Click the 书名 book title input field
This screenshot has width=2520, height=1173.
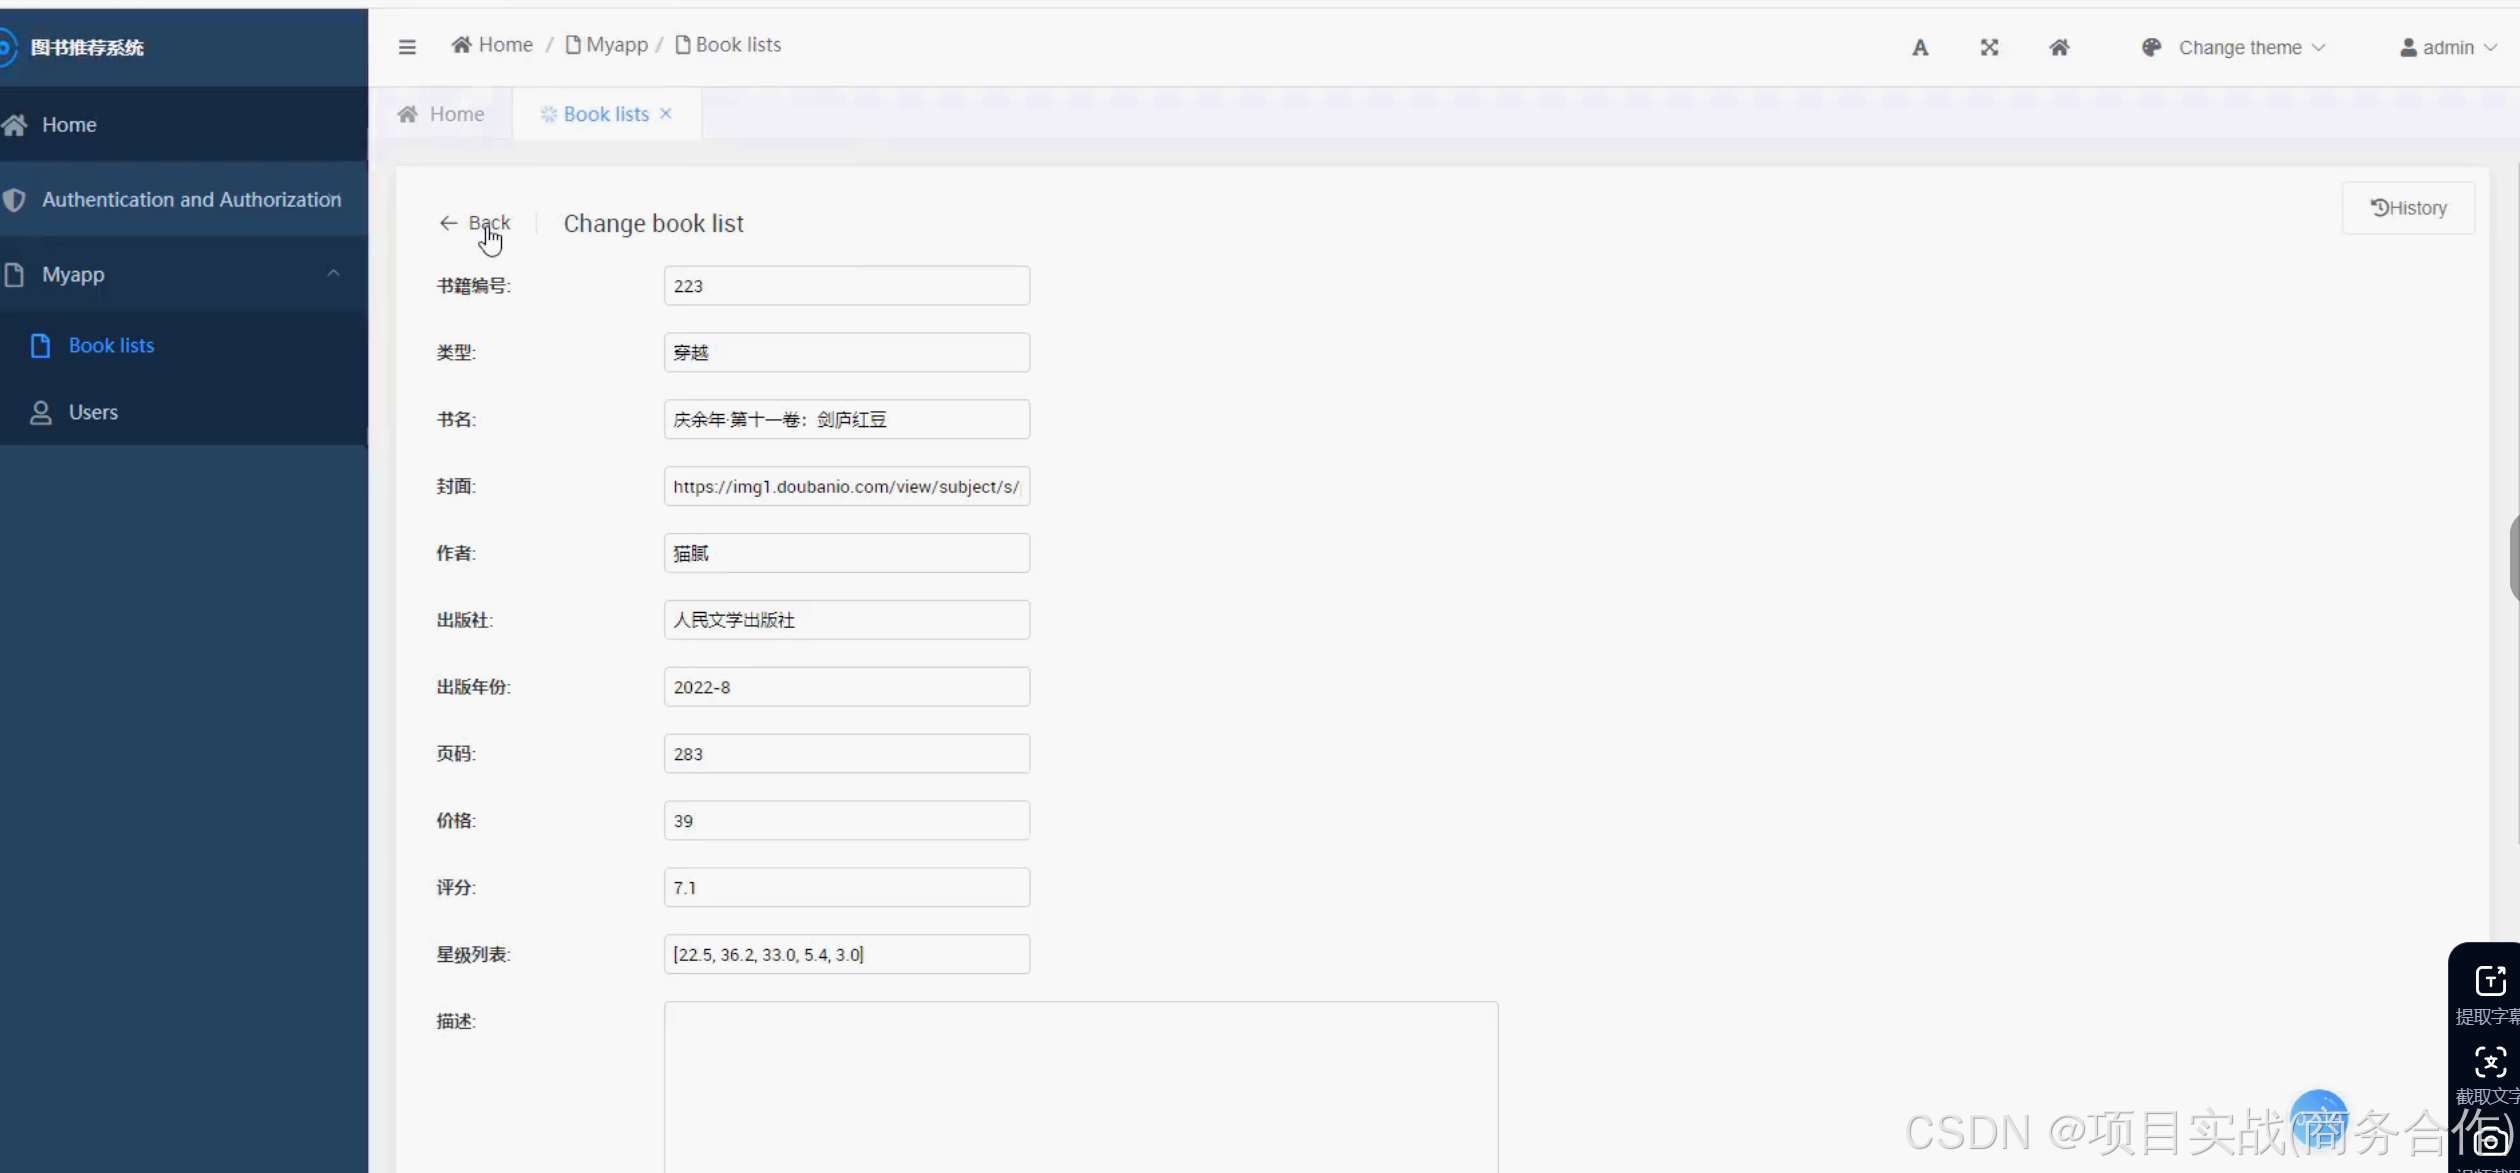click(x=846, y=420)
